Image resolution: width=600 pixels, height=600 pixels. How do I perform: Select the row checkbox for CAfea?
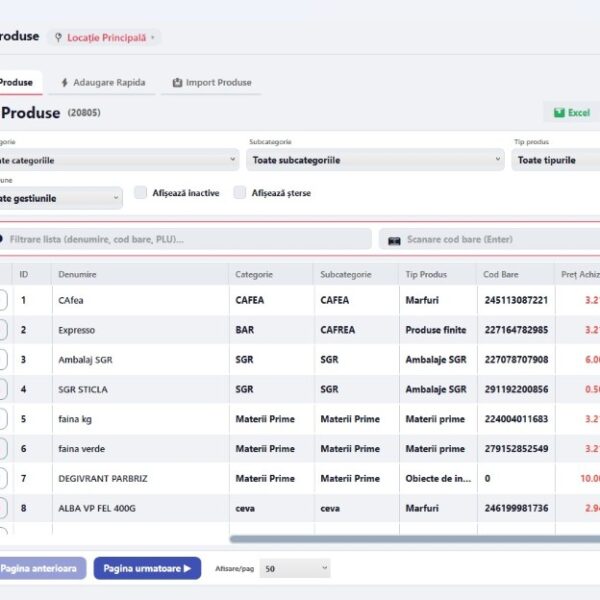click(2, 300)
